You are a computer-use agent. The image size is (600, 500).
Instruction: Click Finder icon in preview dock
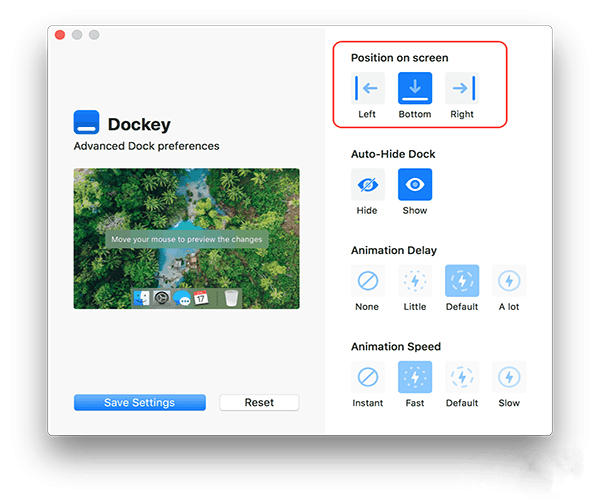[x=142, y=298]
